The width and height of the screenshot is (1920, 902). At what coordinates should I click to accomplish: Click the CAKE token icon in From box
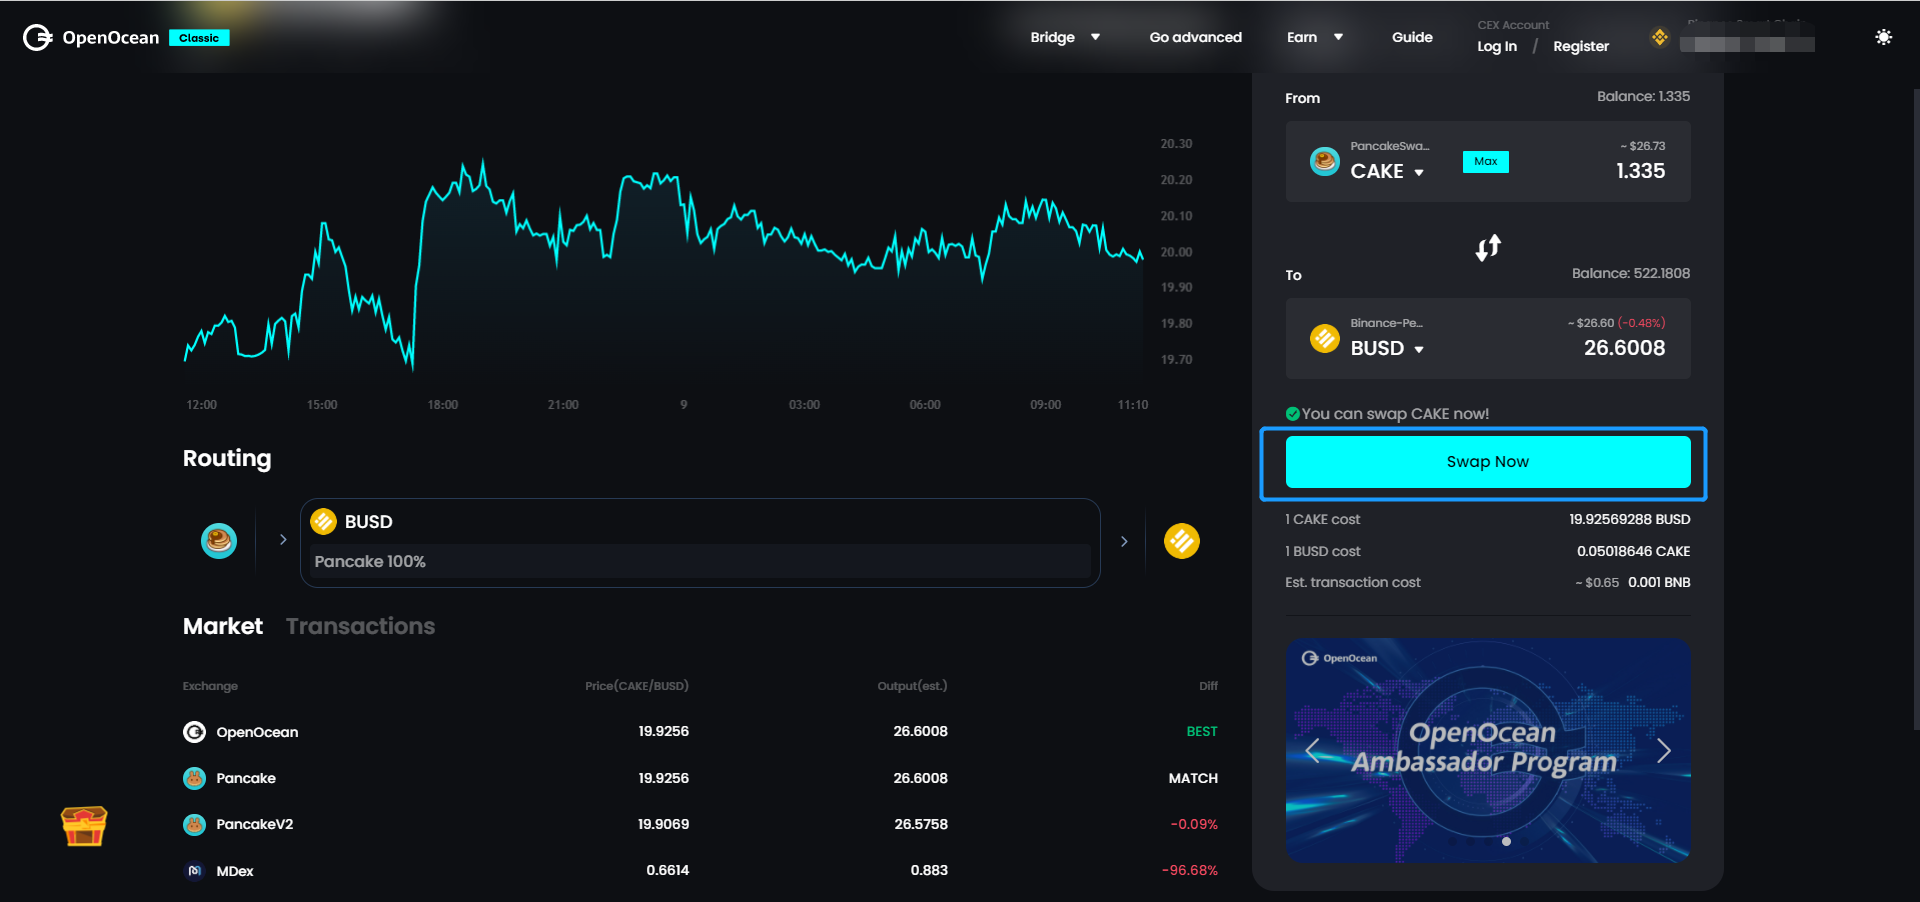tap(1324, 161)
